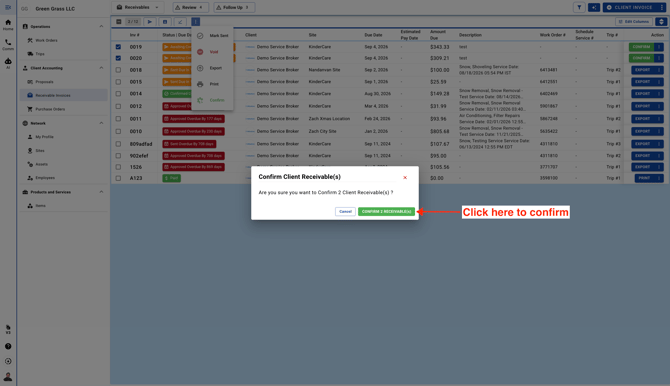Viewport: 670px width, 386px height.
Task: Open Items in the sidebar
Action: pos(64,206)
